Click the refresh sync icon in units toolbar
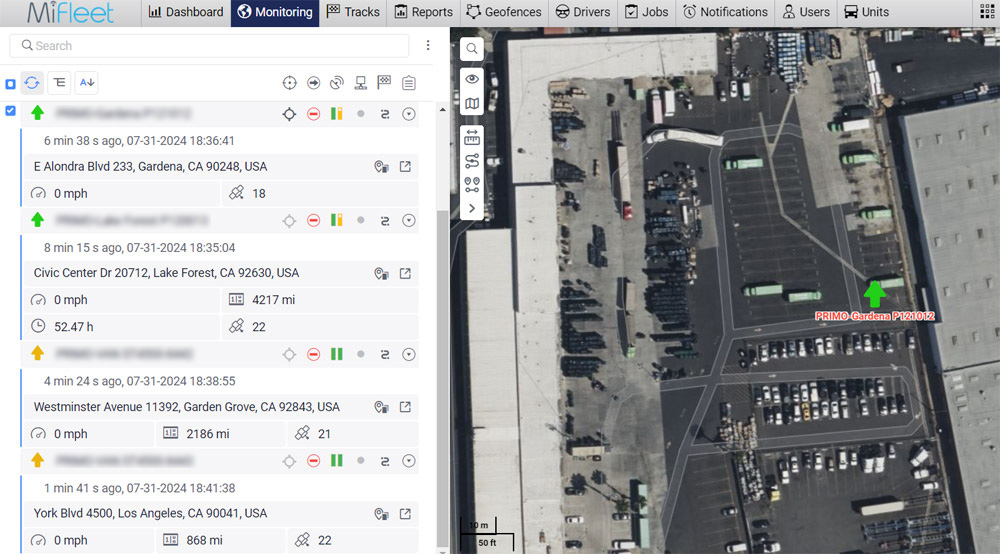The height and width of the screenshot is (554, 1000). [32, 83]
